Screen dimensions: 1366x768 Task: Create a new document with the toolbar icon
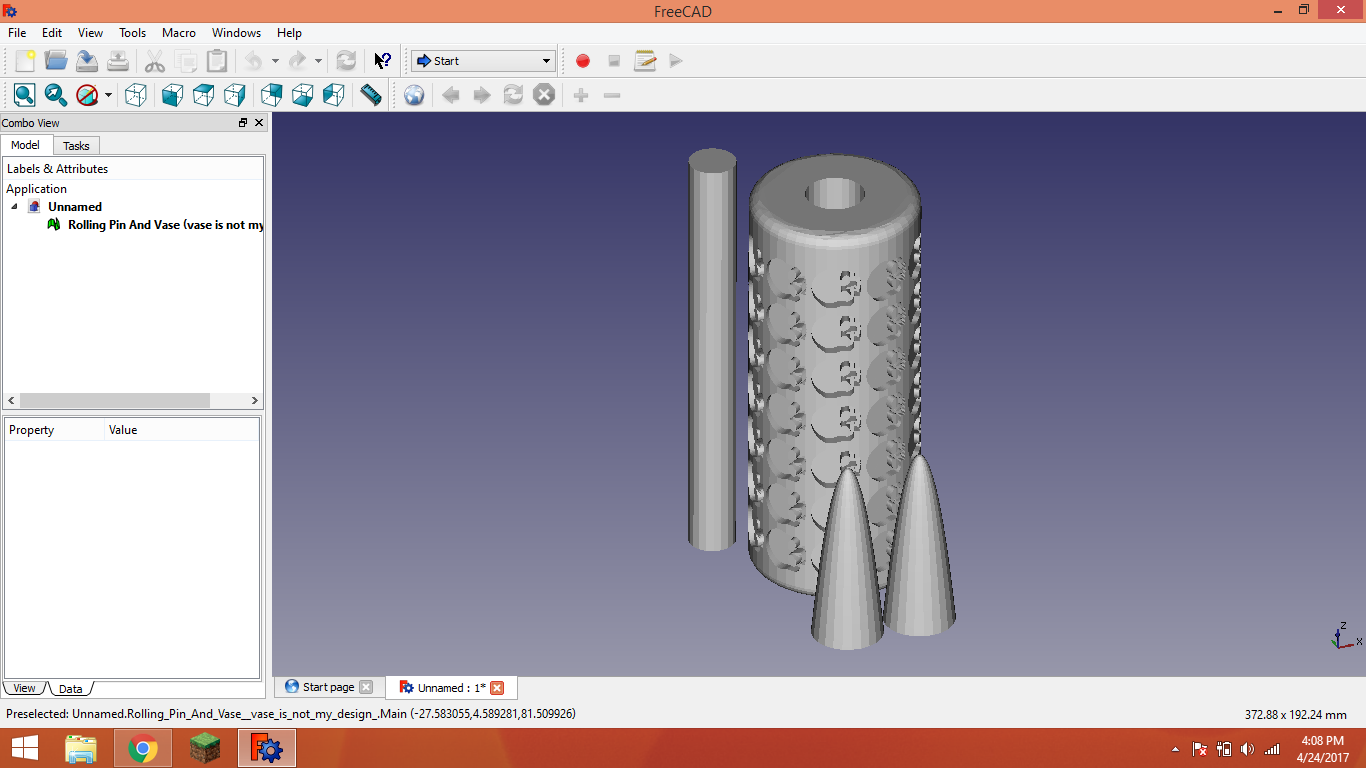click(x=25, y=61)
